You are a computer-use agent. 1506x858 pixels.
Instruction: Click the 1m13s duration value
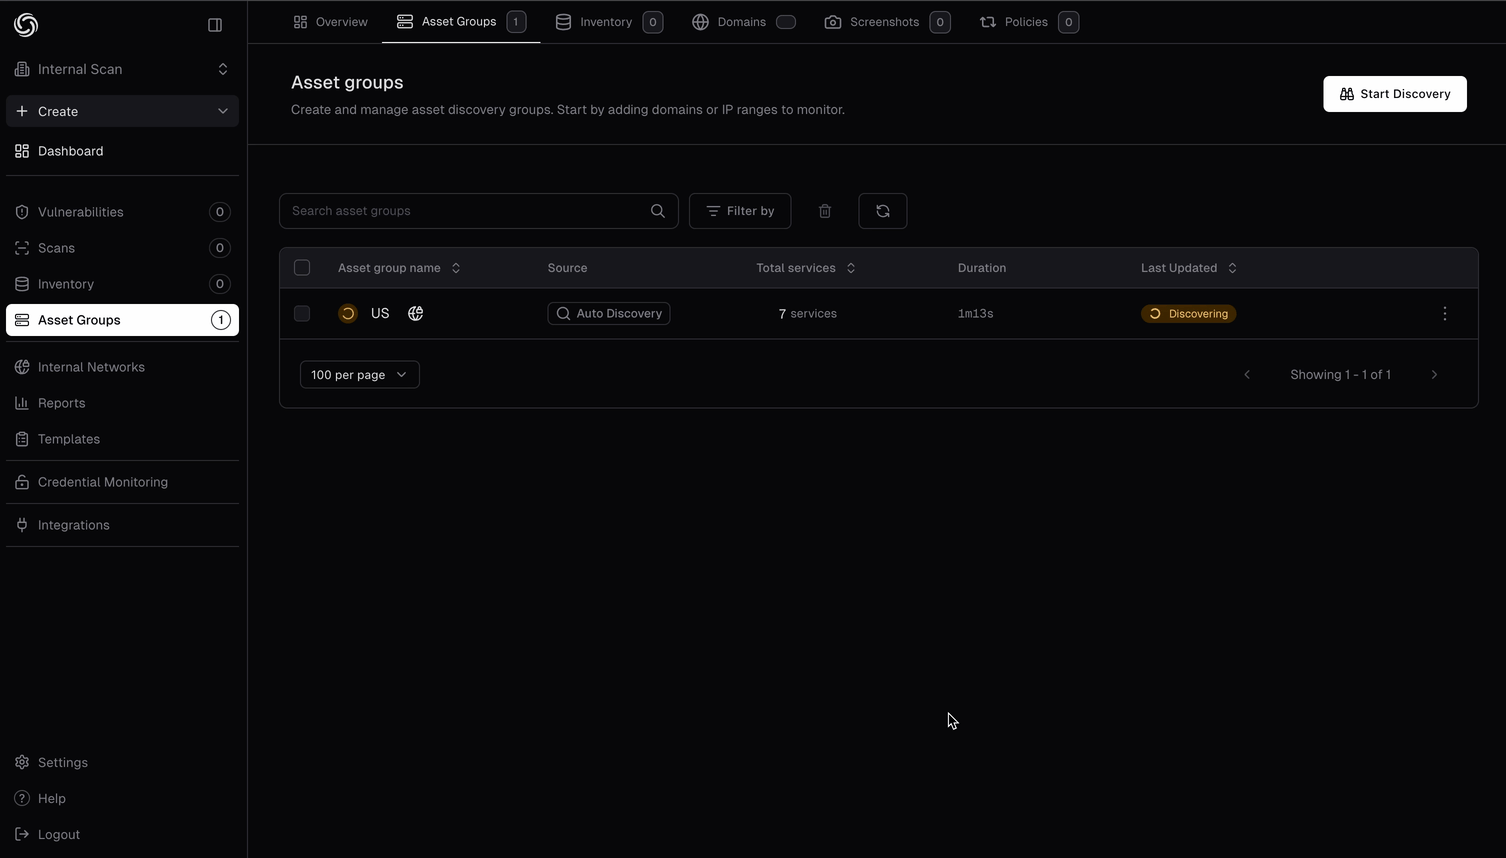pyautogui.click(x=975, y=314)
